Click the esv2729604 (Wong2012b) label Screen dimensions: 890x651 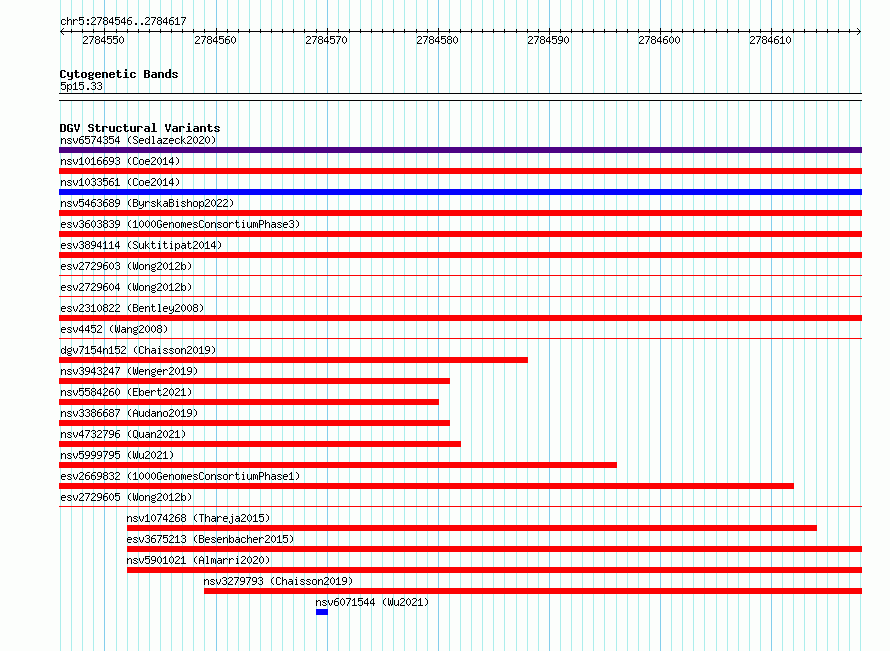pos(126,287)
